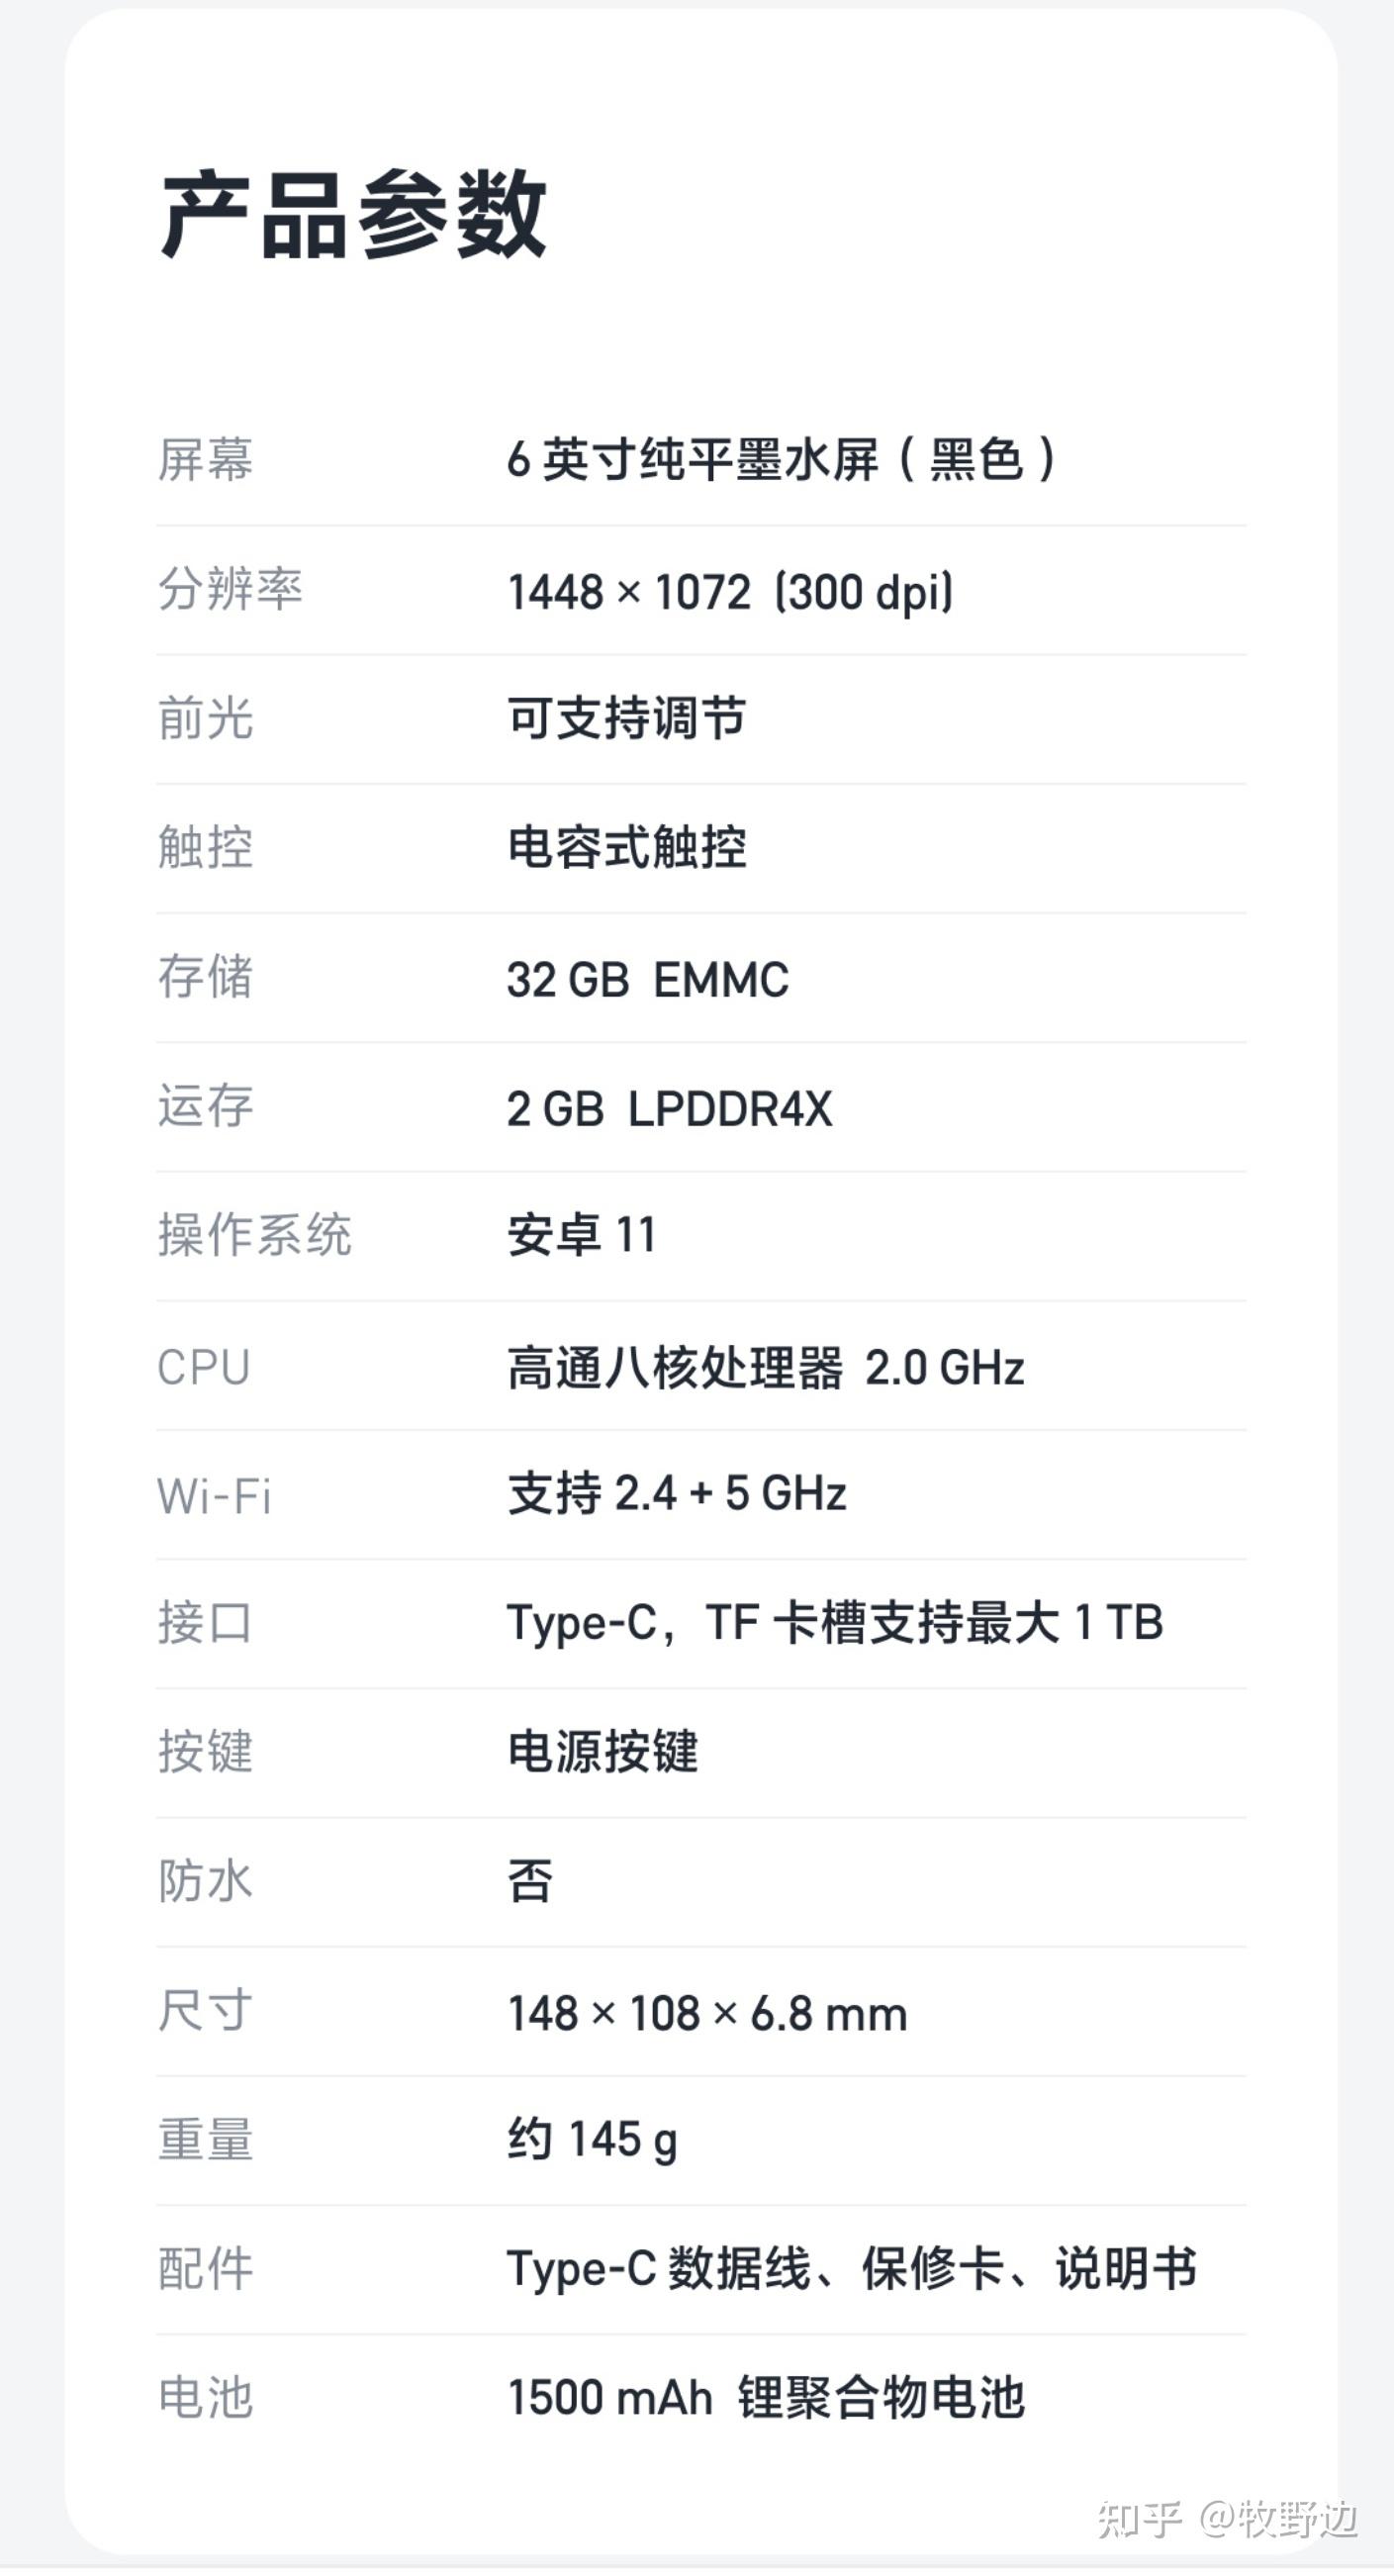Screen dimensions: 1394x2576
Task: Click the 安卓 11 value
Action: 581,1235
